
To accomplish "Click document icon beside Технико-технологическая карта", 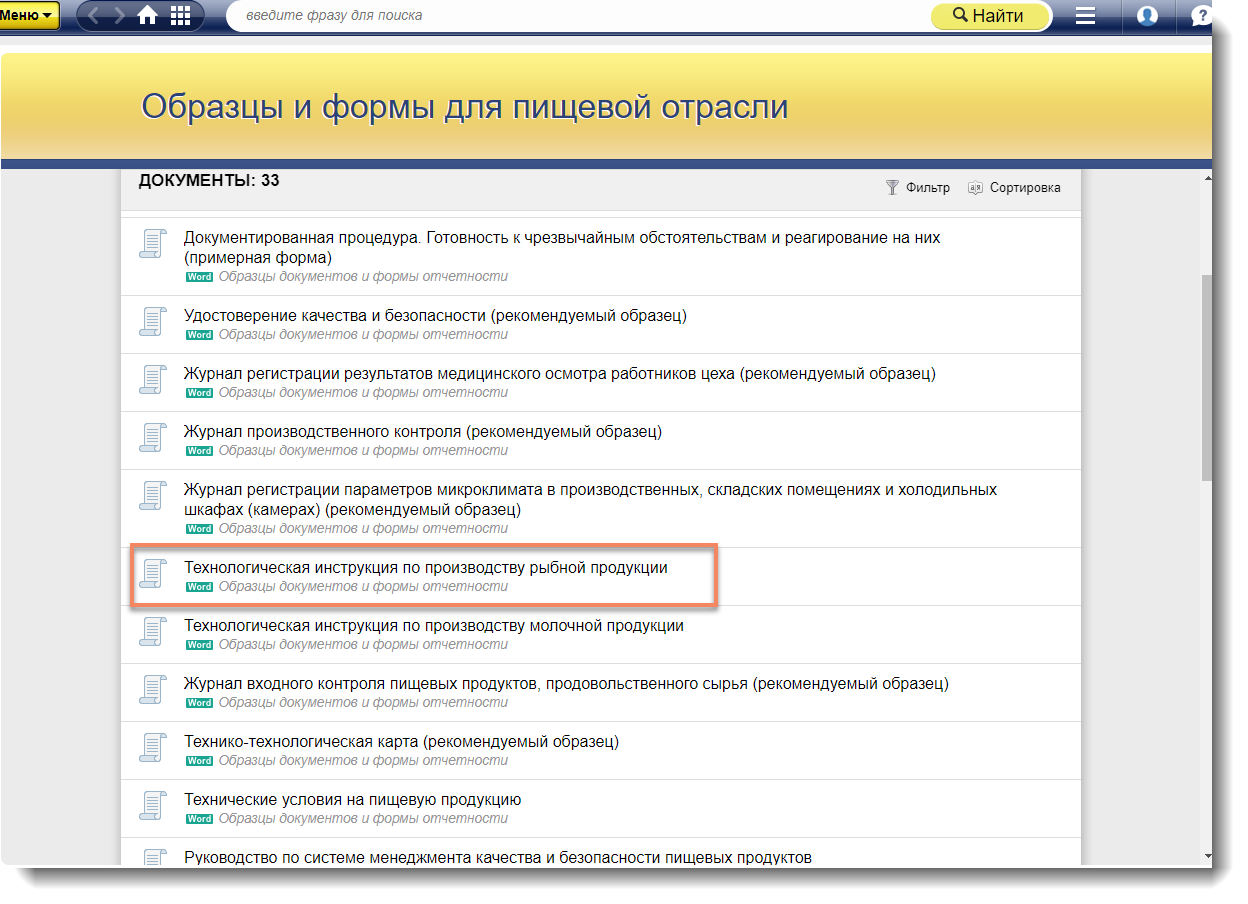I will tap(152, 749).
